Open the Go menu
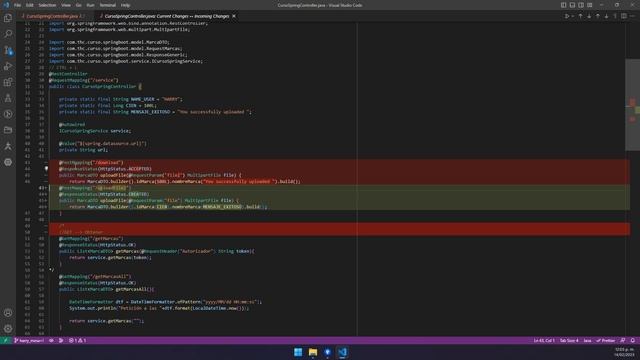640x360 pixels. (x=78, y=5)
